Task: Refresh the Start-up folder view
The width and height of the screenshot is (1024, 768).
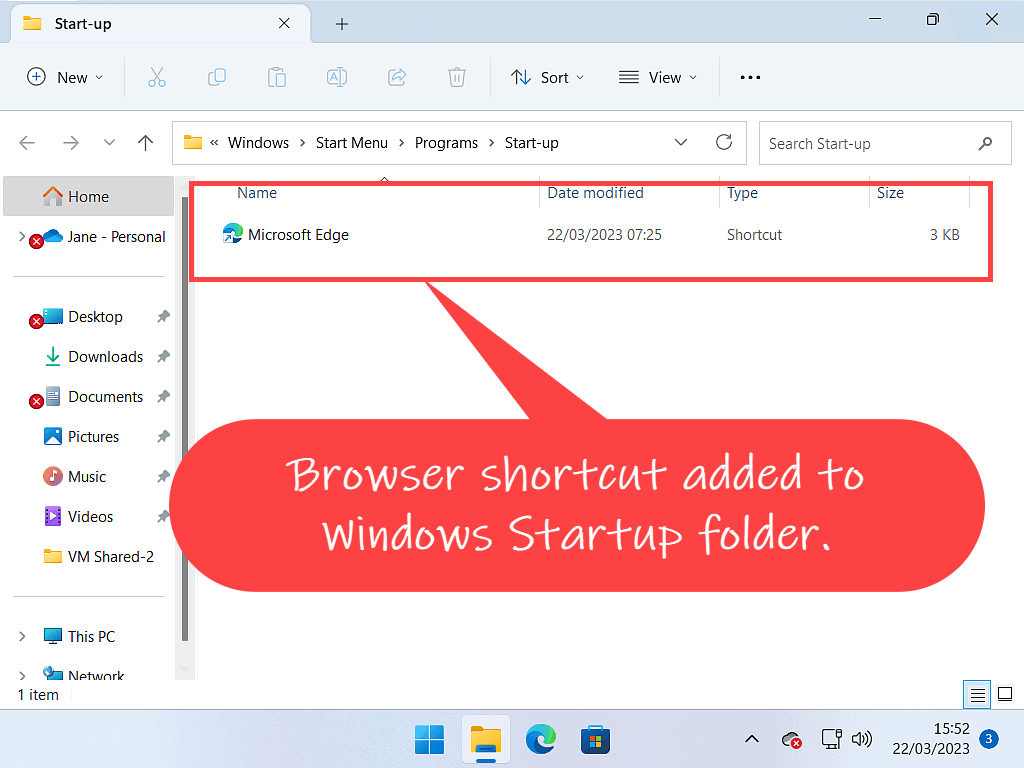Action: click(724, 143)
